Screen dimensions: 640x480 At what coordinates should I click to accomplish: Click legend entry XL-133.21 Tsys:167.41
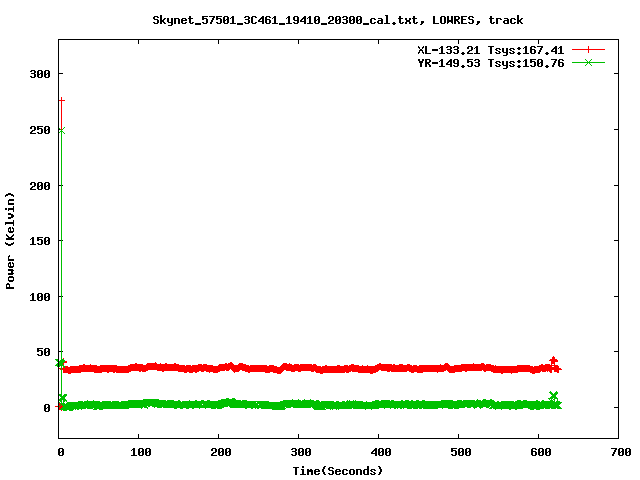coord(490,50)
